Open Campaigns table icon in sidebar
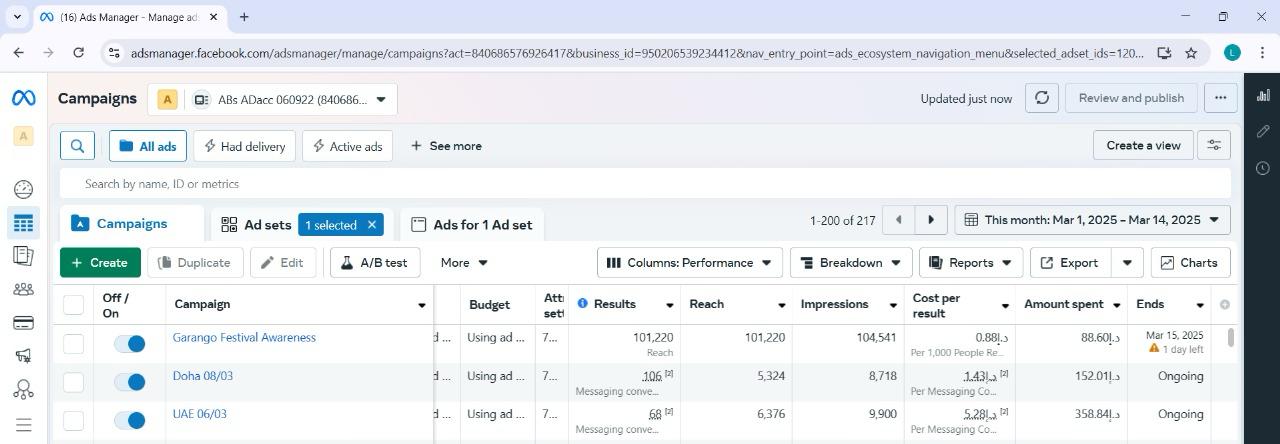This screenshot has width=1280, height=444. pyautogui.click(x=23, y=223)
